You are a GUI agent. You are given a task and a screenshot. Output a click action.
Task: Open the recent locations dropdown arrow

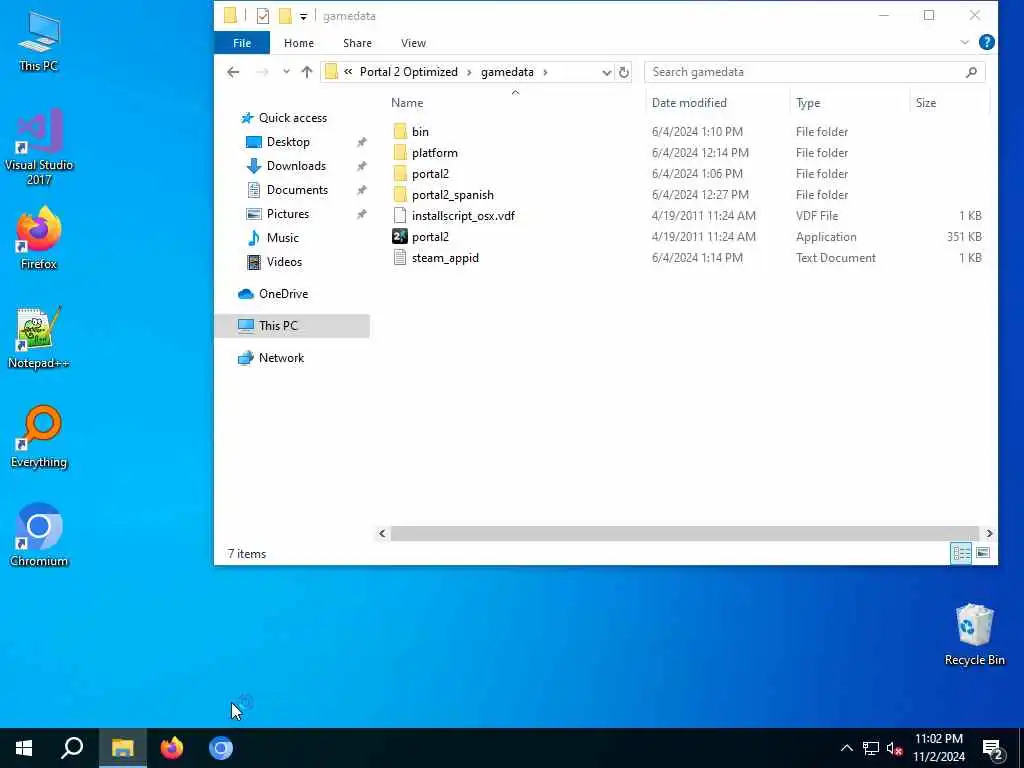click(286, 72)
